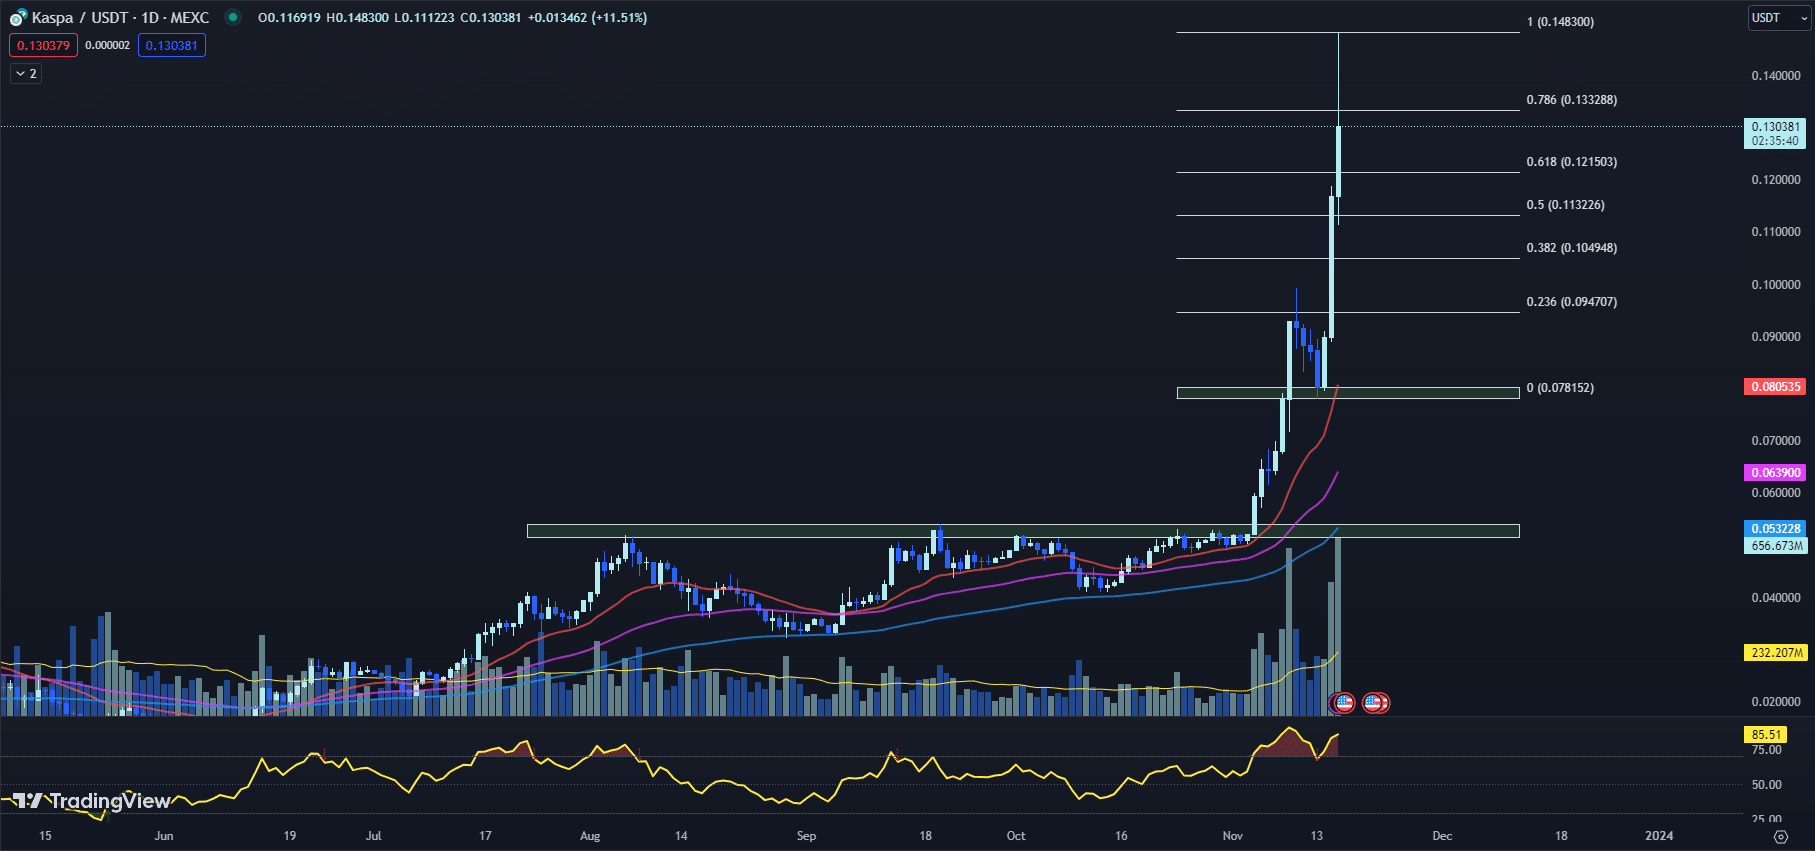
Task: Expand the collapsed indicators legend showing 2
Action: pyautogui.click(x=26, y=74)
